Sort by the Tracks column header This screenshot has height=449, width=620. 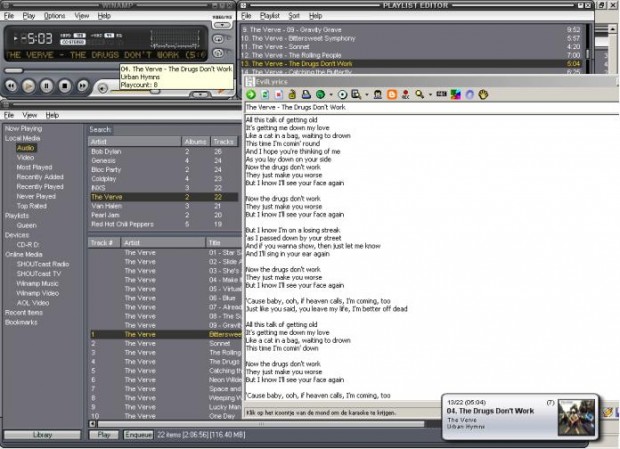click(224, 141)
